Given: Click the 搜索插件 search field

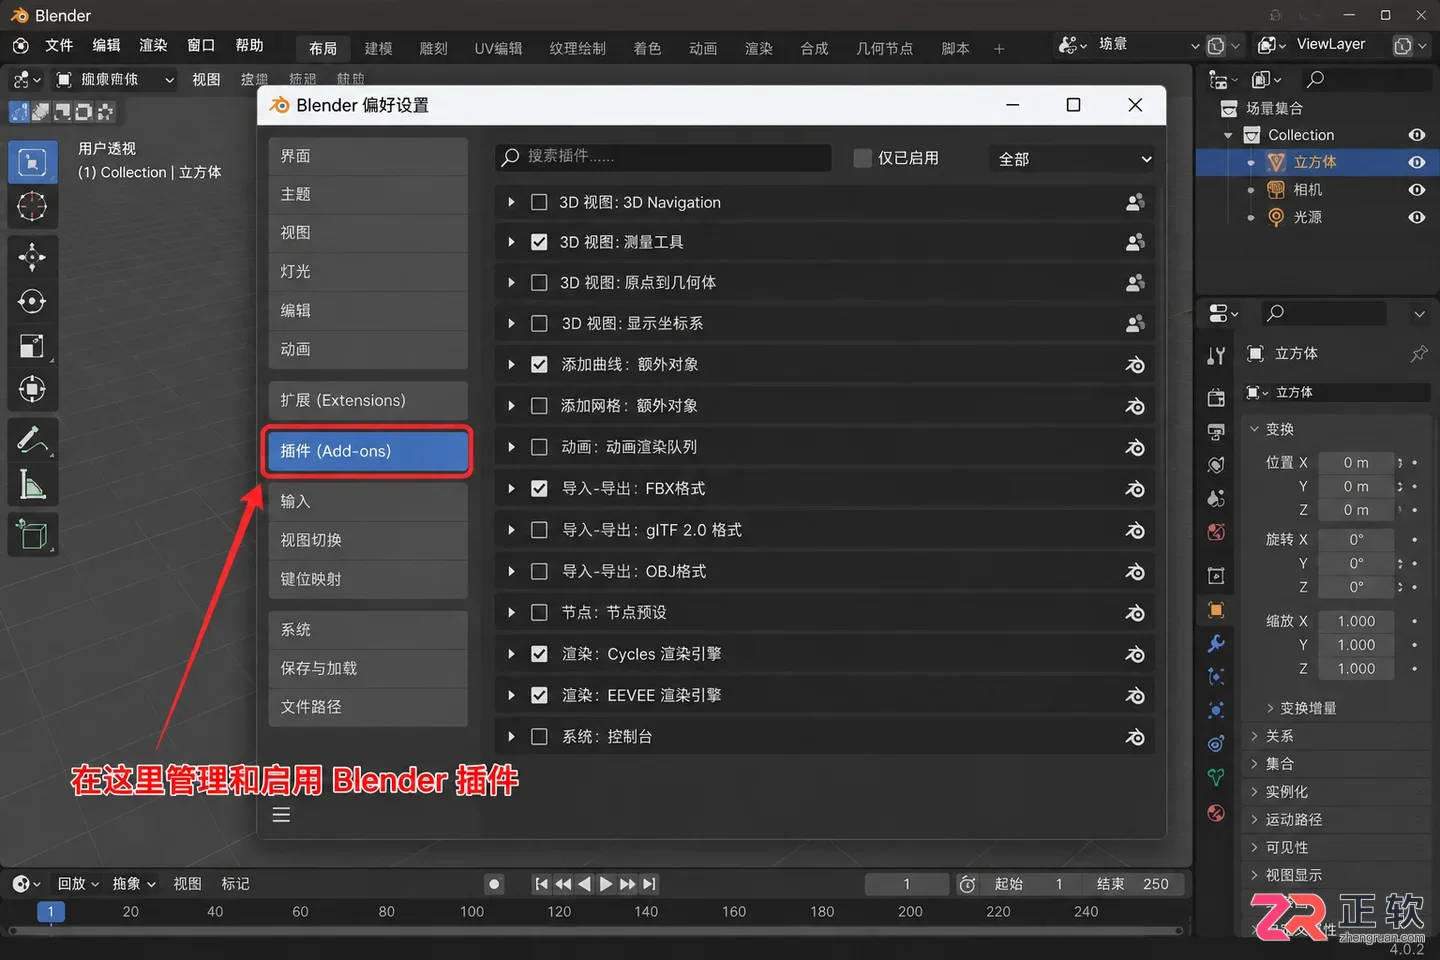Looking at the screenshot, I should (x=663, y=157).
